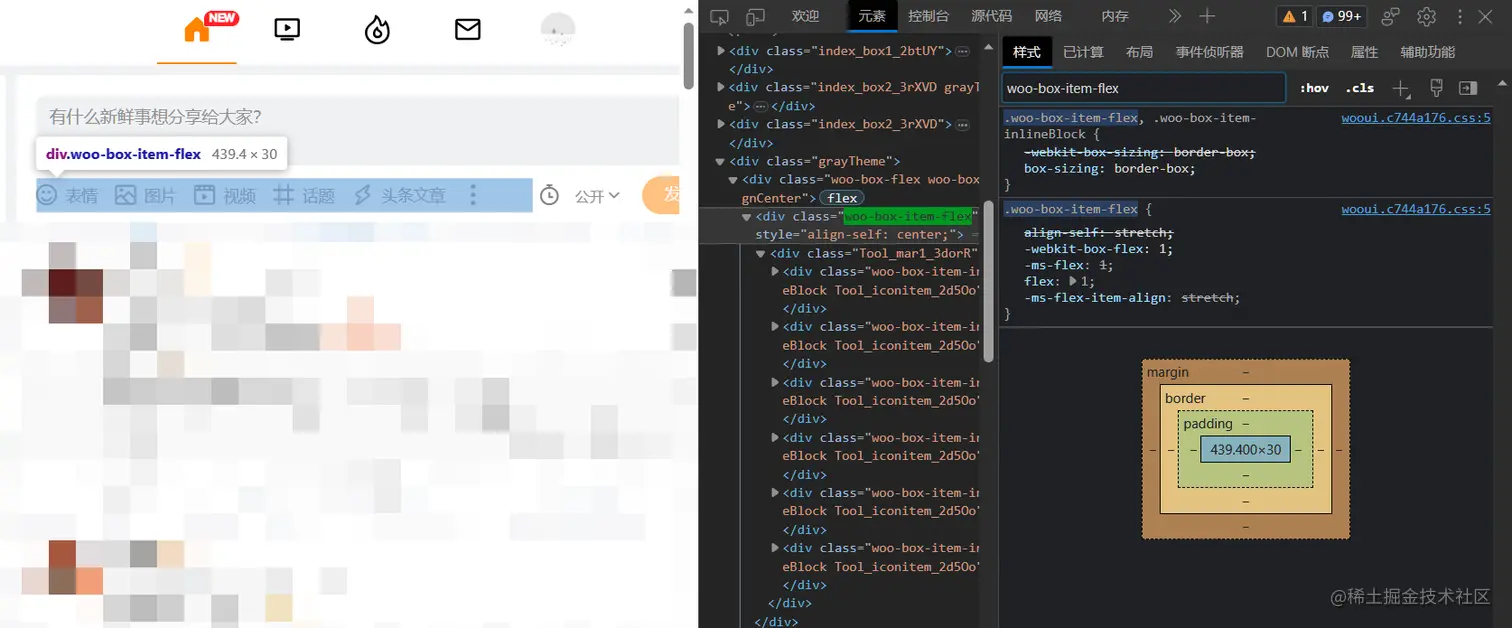
Task: Toggle the .cls class editor
Action: pos(1359,88)
